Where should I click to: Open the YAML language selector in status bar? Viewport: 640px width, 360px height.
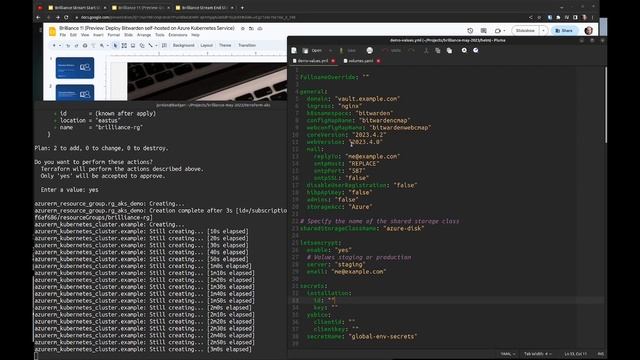click(x=508, y=354)
